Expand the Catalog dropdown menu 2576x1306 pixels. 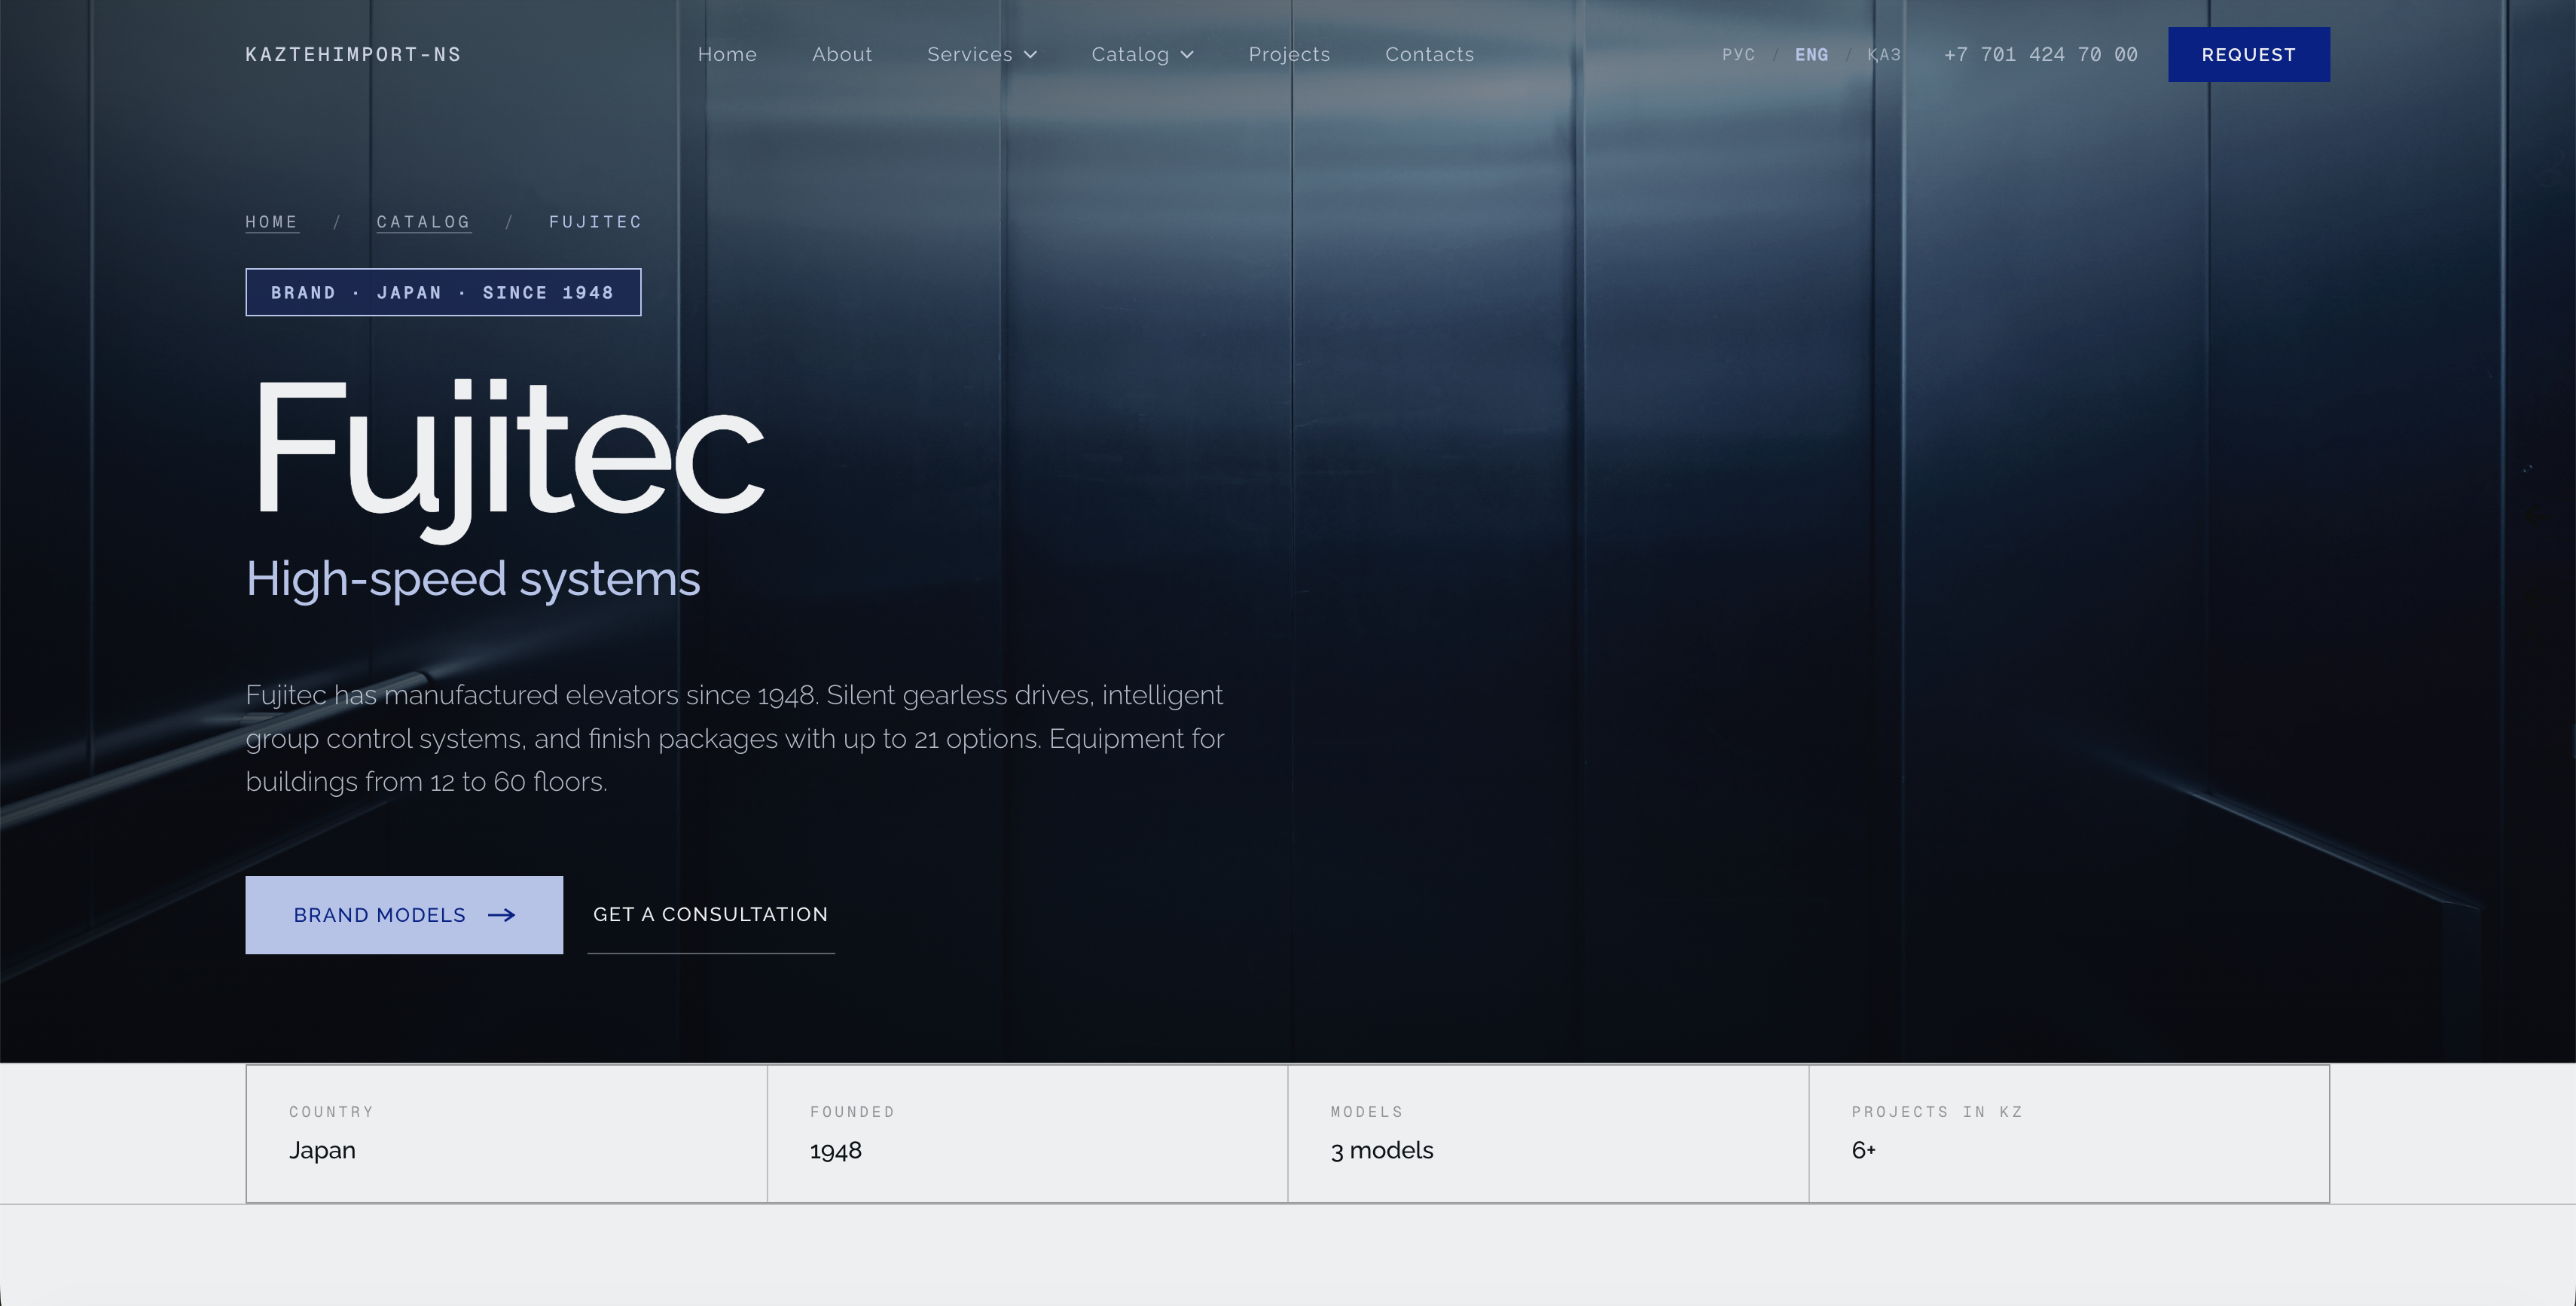point(1143,55)
